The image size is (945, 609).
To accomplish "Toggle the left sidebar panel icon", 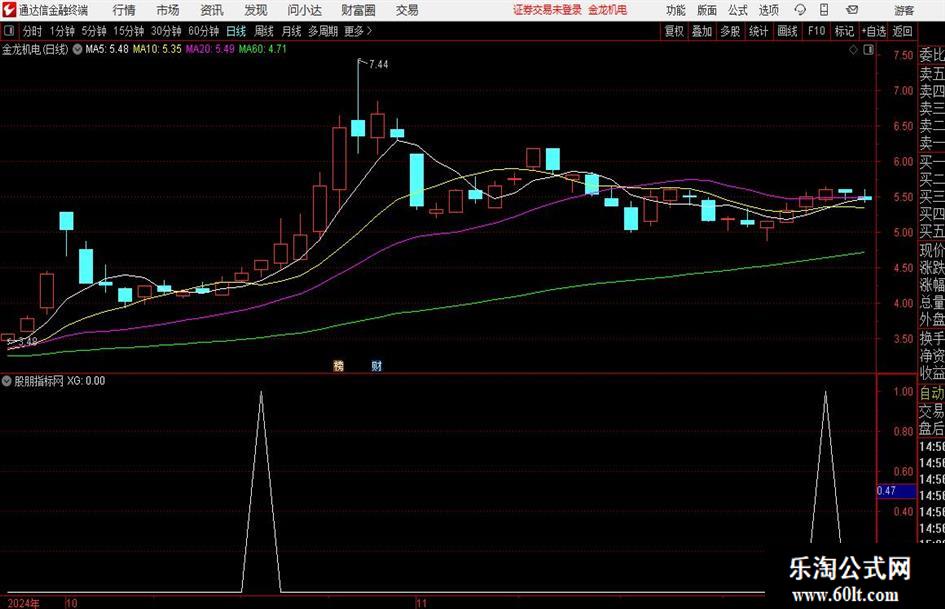I will (x=10, y=31).
